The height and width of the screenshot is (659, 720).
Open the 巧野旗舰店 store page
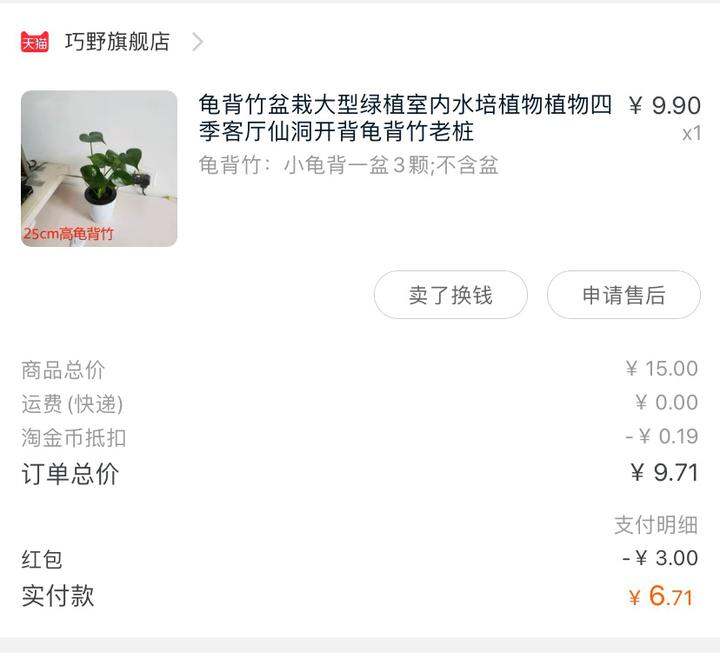(x=117, y=42)
